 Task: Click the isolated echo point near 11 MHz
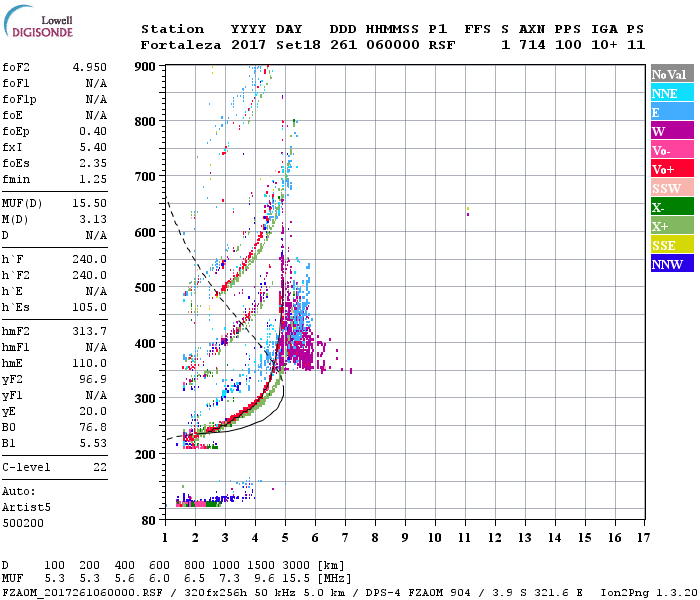(468, 211)
